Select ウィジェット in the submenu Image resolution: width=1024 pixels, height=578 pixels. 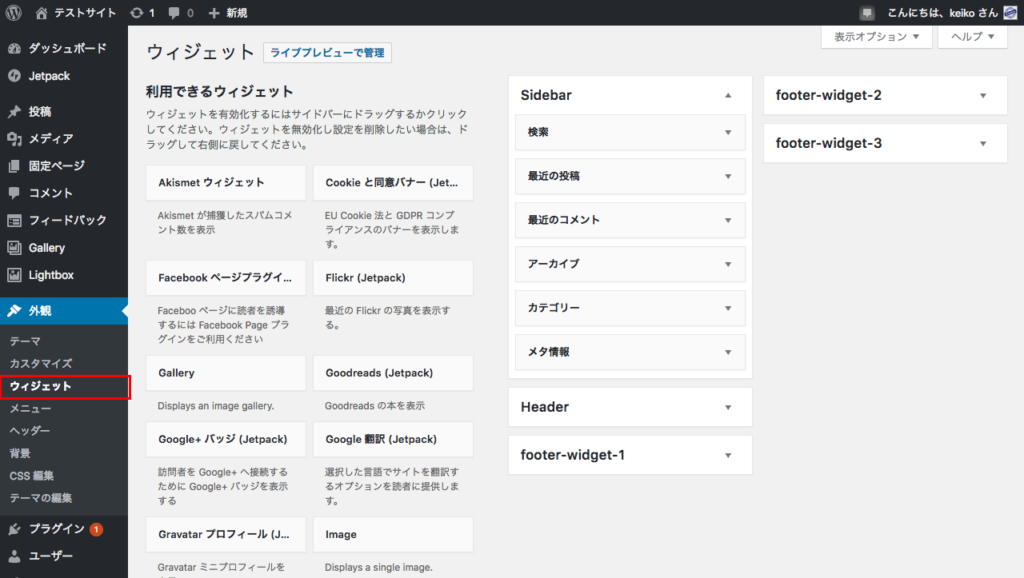(x=40, y=386)
